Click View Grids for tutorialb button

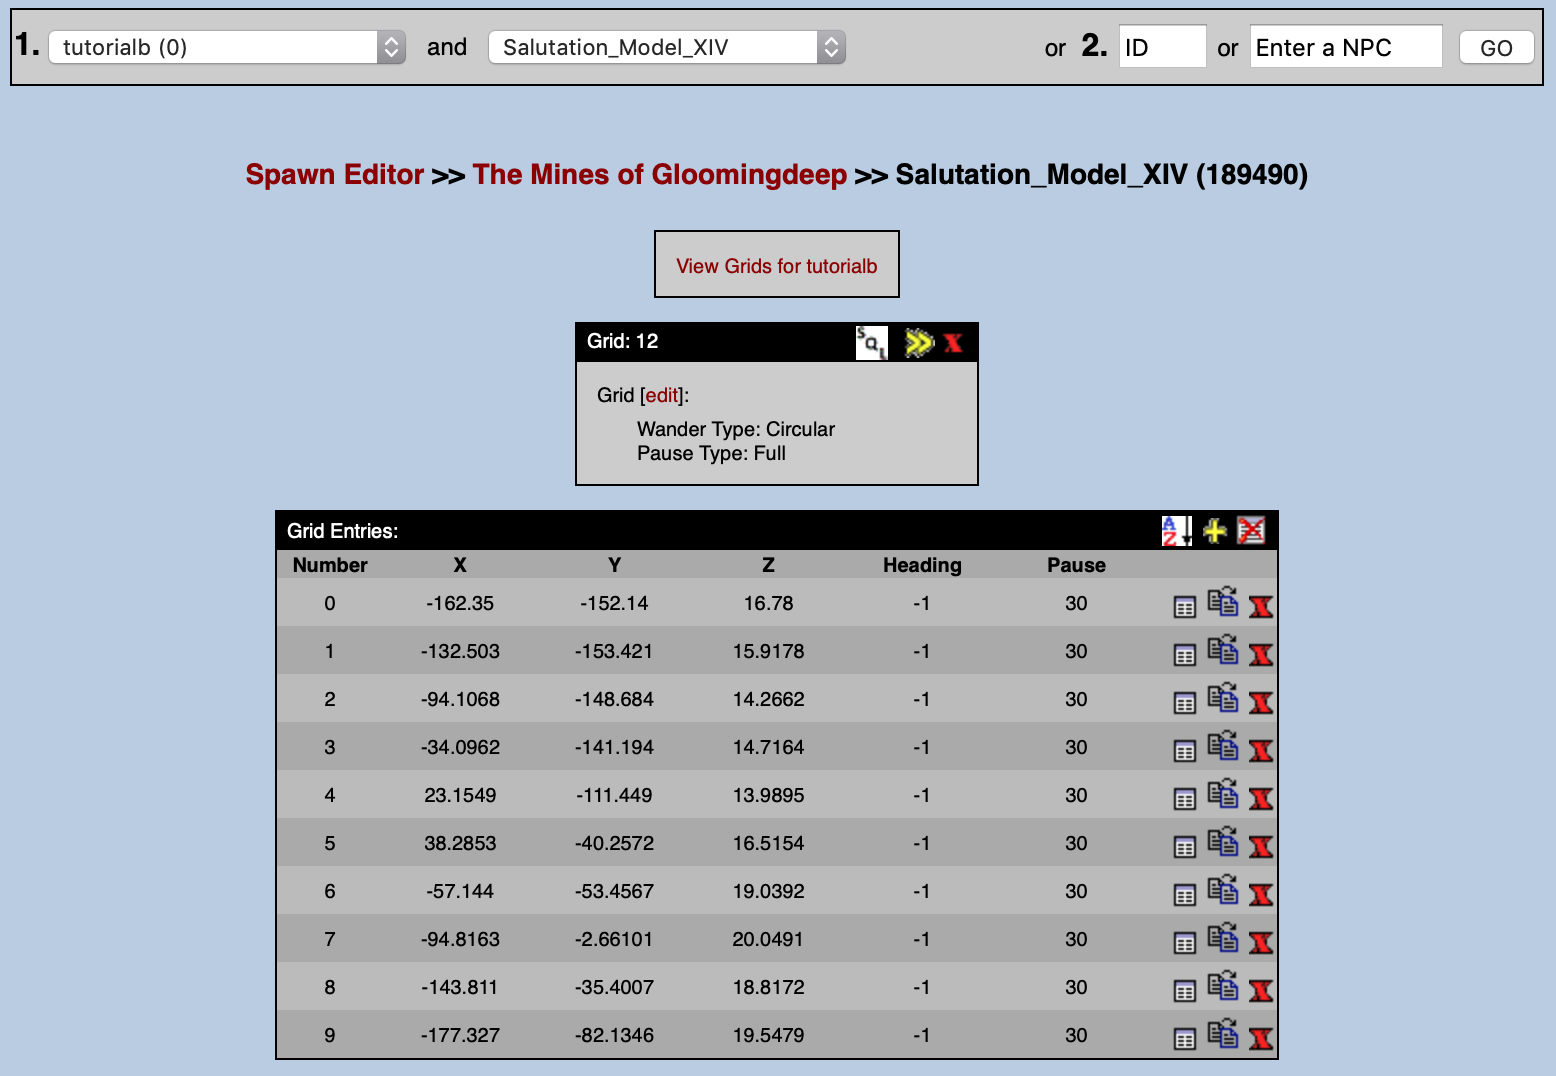776,266
